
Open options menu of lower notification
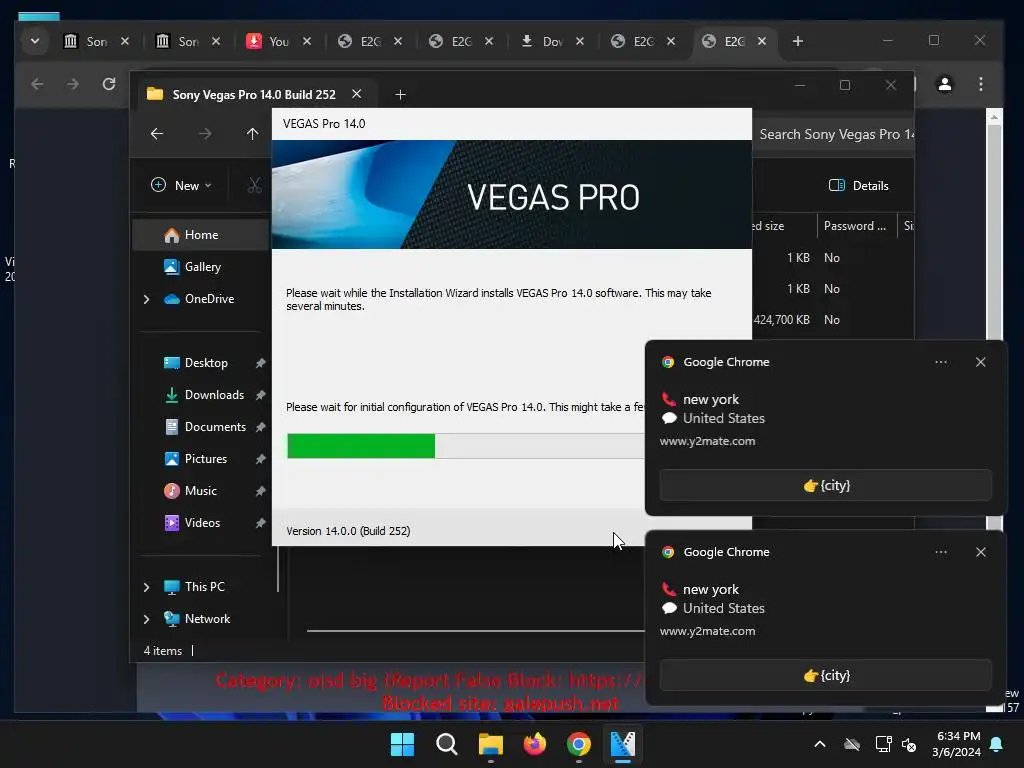(940, 552)
